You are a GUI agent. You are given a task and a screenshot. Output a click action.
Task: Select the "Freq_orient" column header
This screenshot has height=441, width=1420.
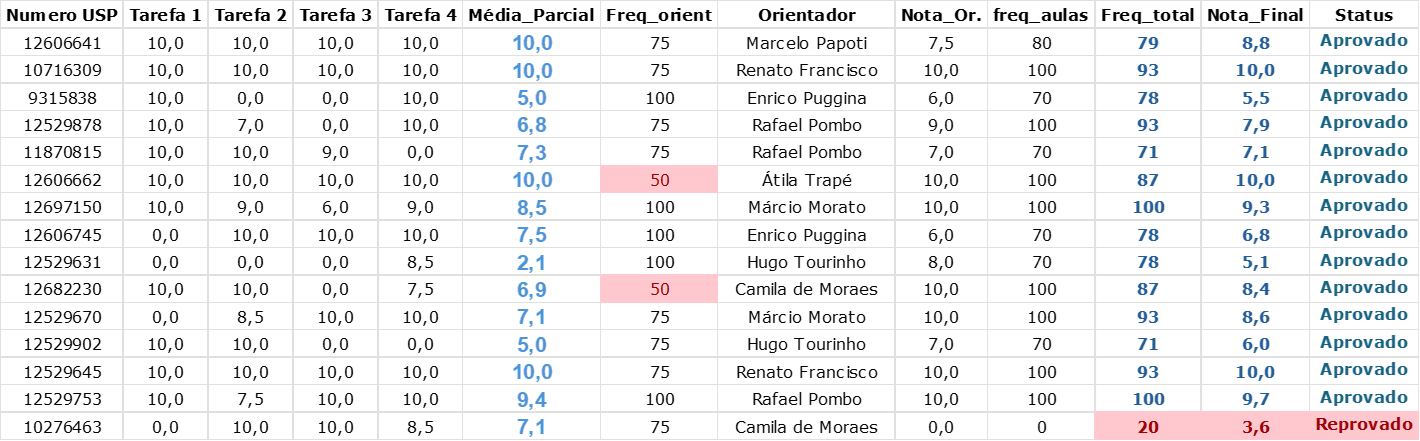point(659,15)
